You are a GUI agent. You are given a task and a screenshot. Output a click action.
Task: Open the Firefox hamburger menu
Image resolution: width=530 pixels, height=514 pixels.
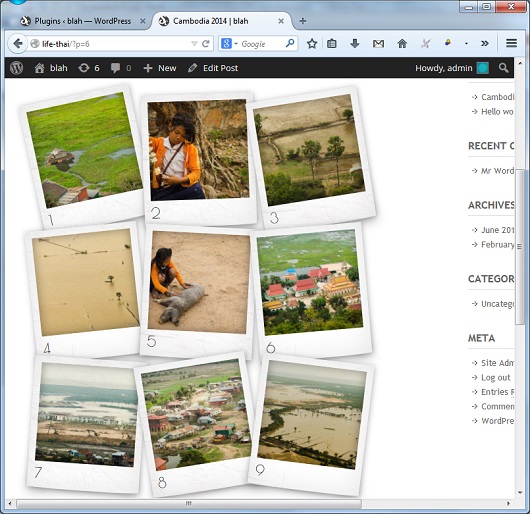tap(511, 43)
